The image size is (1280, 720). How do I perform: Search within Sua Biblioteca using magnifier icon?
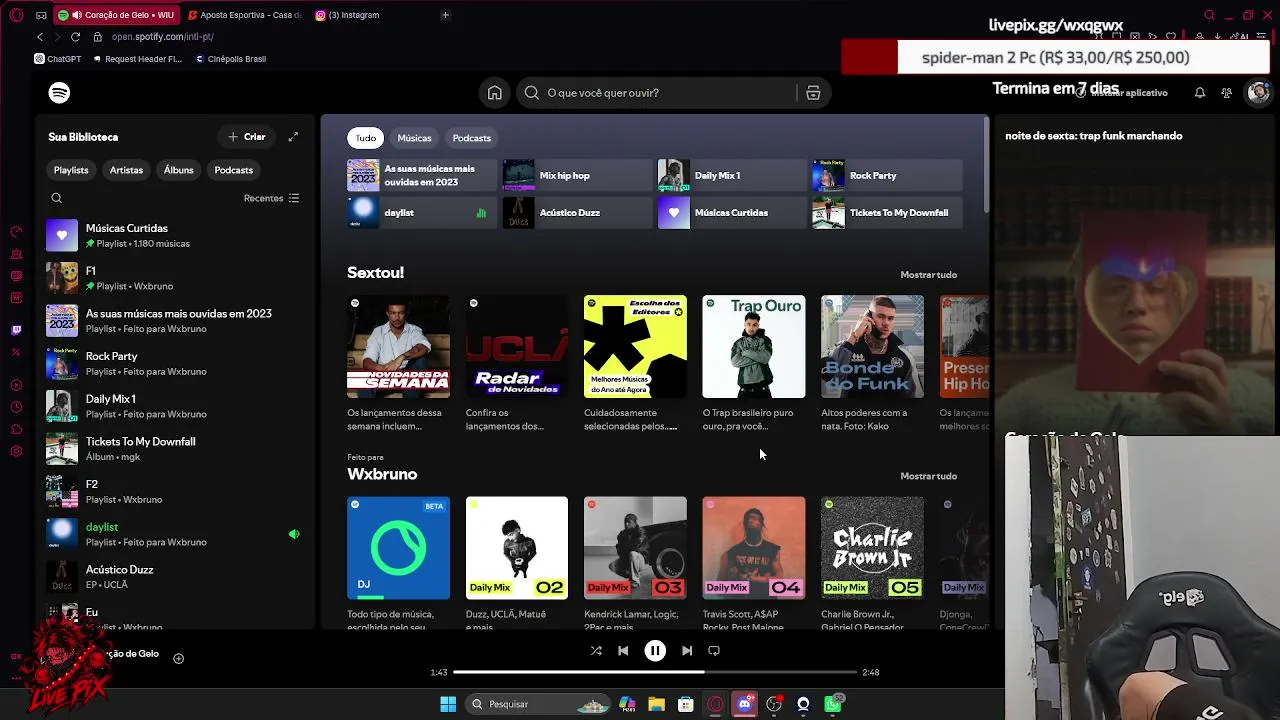pos(57,198)
